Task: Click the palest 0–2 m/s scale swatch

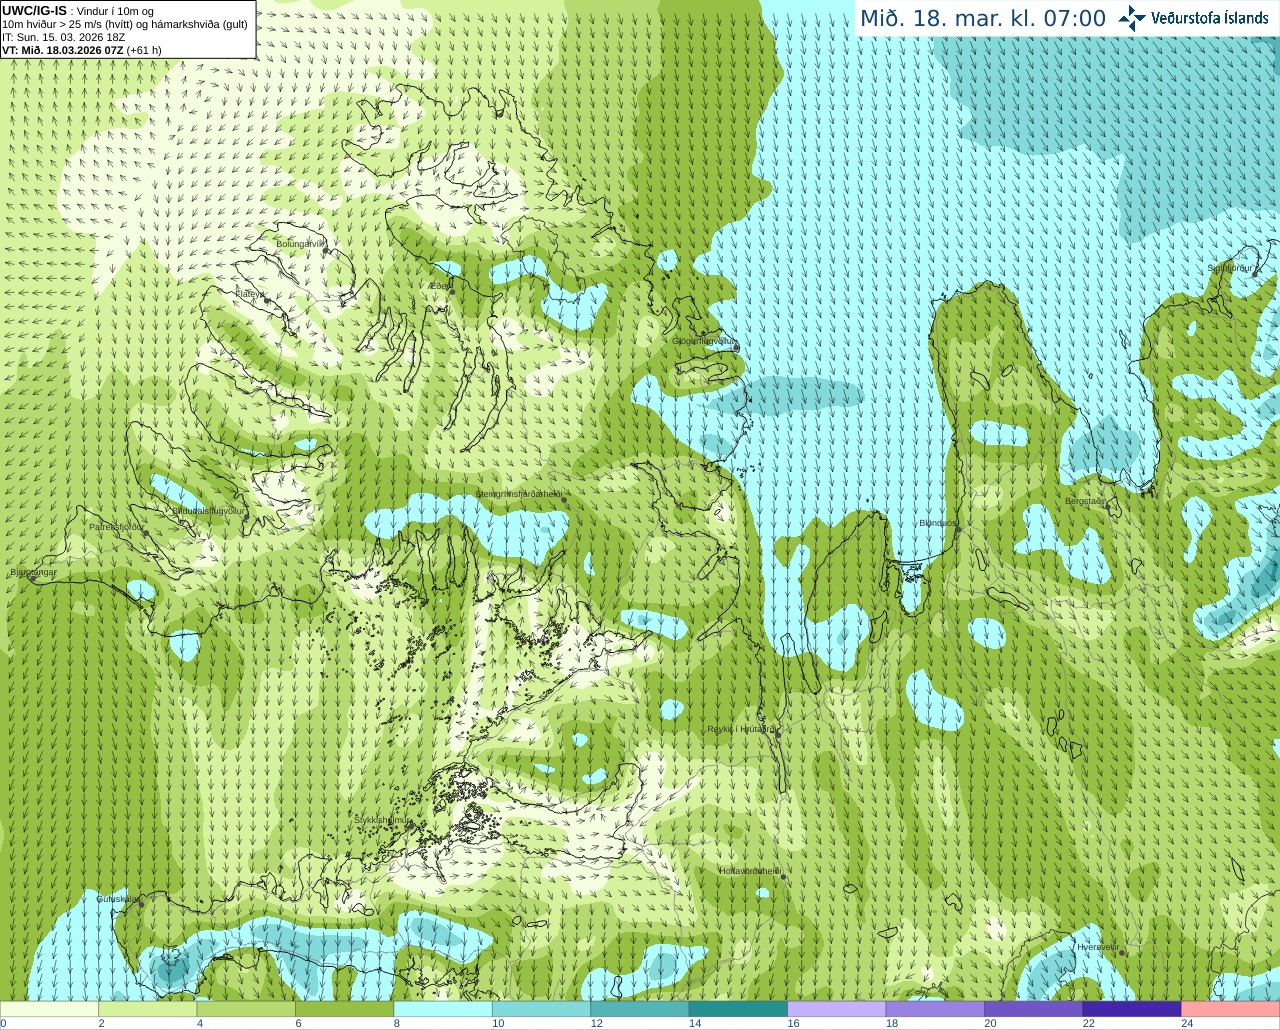Action: pos(50,1009)
